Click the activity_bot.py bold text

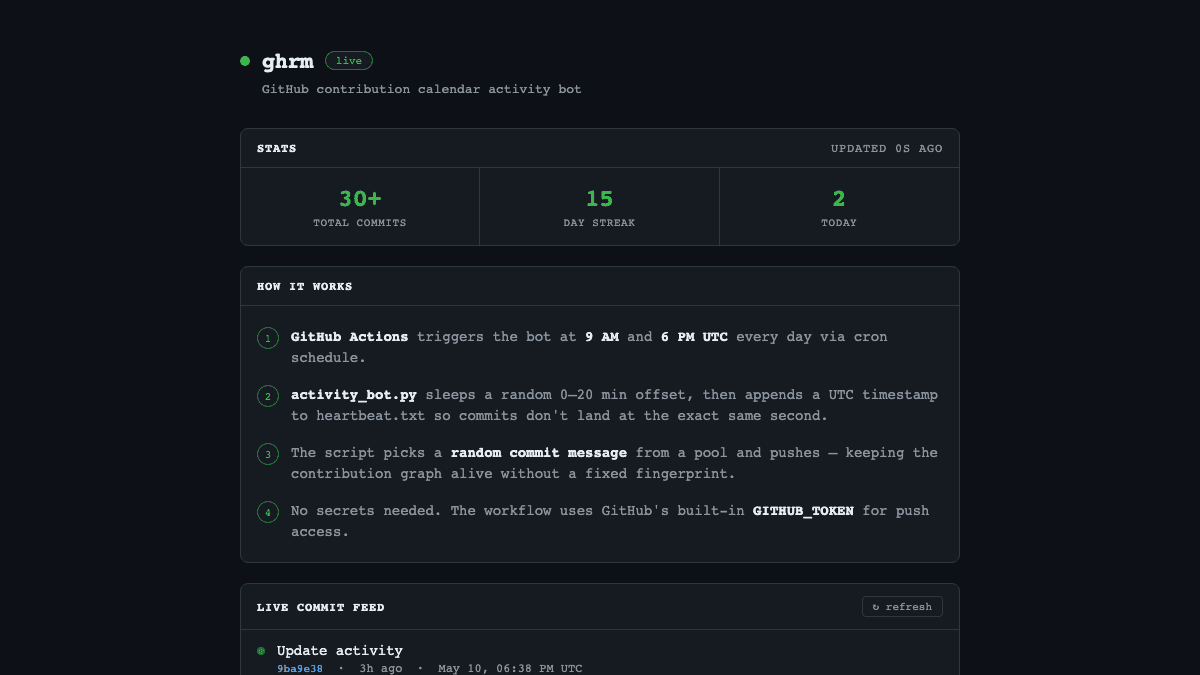coord(354,395)
